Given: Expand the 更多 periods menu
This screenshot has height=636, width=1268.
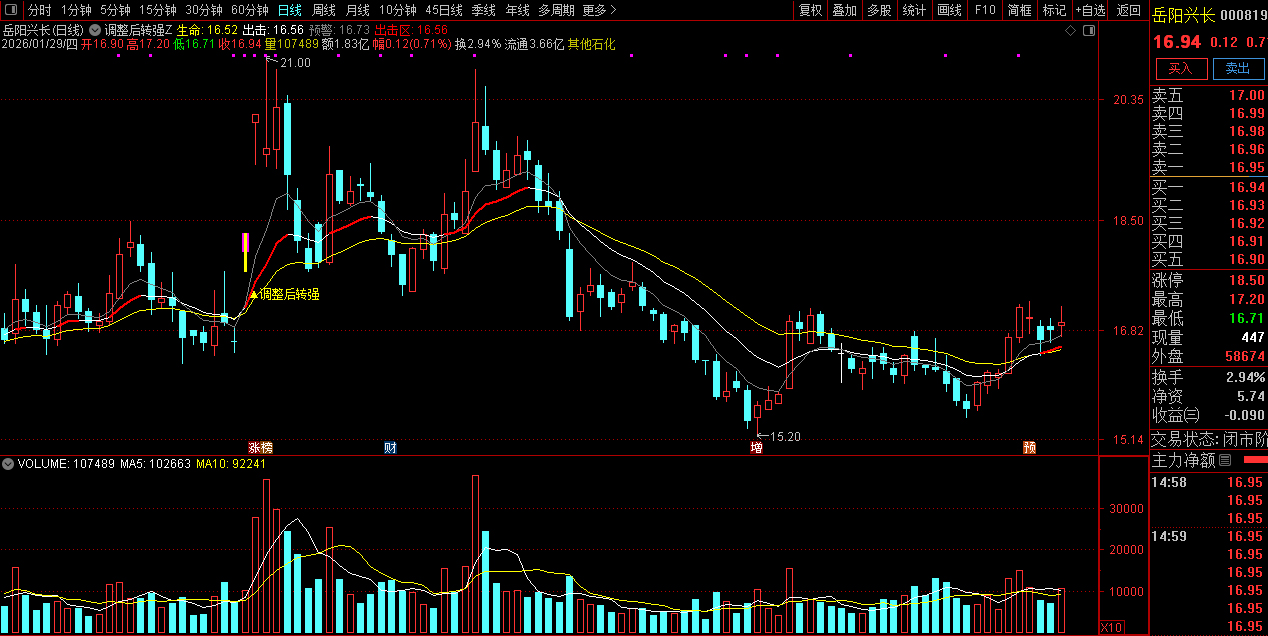Looking at the screenshot, I should [x=598, y=10].
